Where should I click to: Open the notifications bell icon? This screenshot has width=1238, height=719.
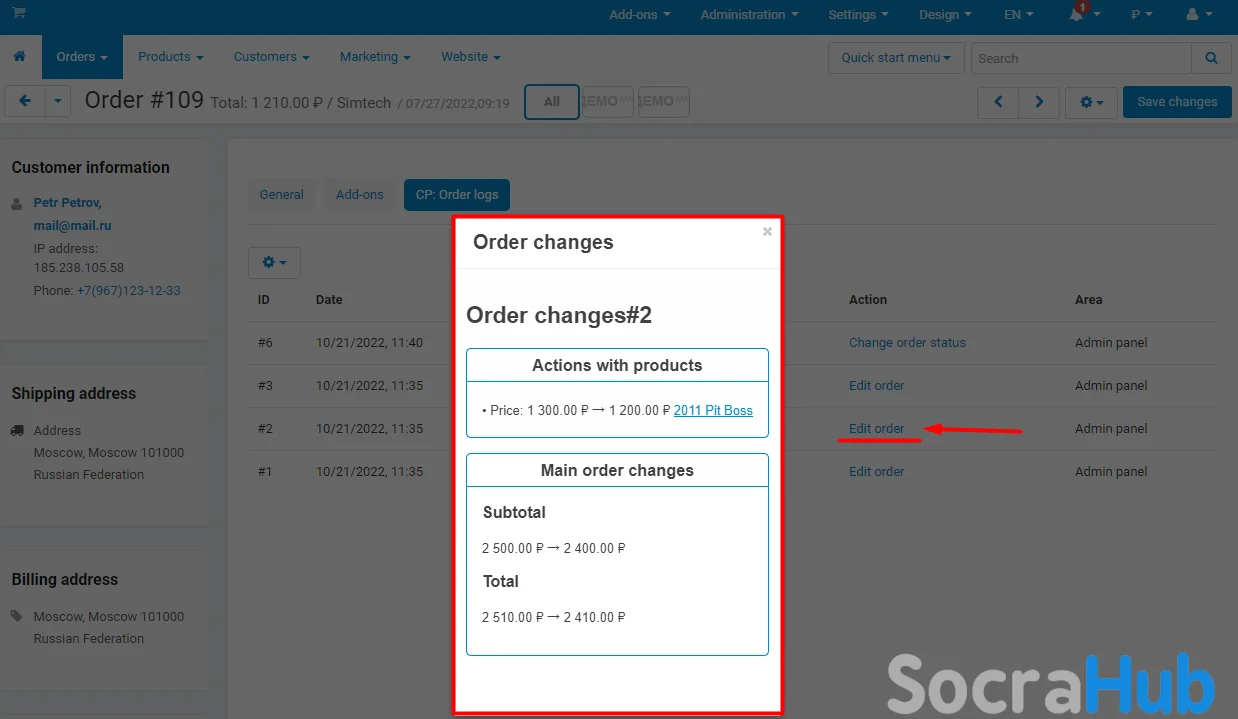click(1077, 15)
